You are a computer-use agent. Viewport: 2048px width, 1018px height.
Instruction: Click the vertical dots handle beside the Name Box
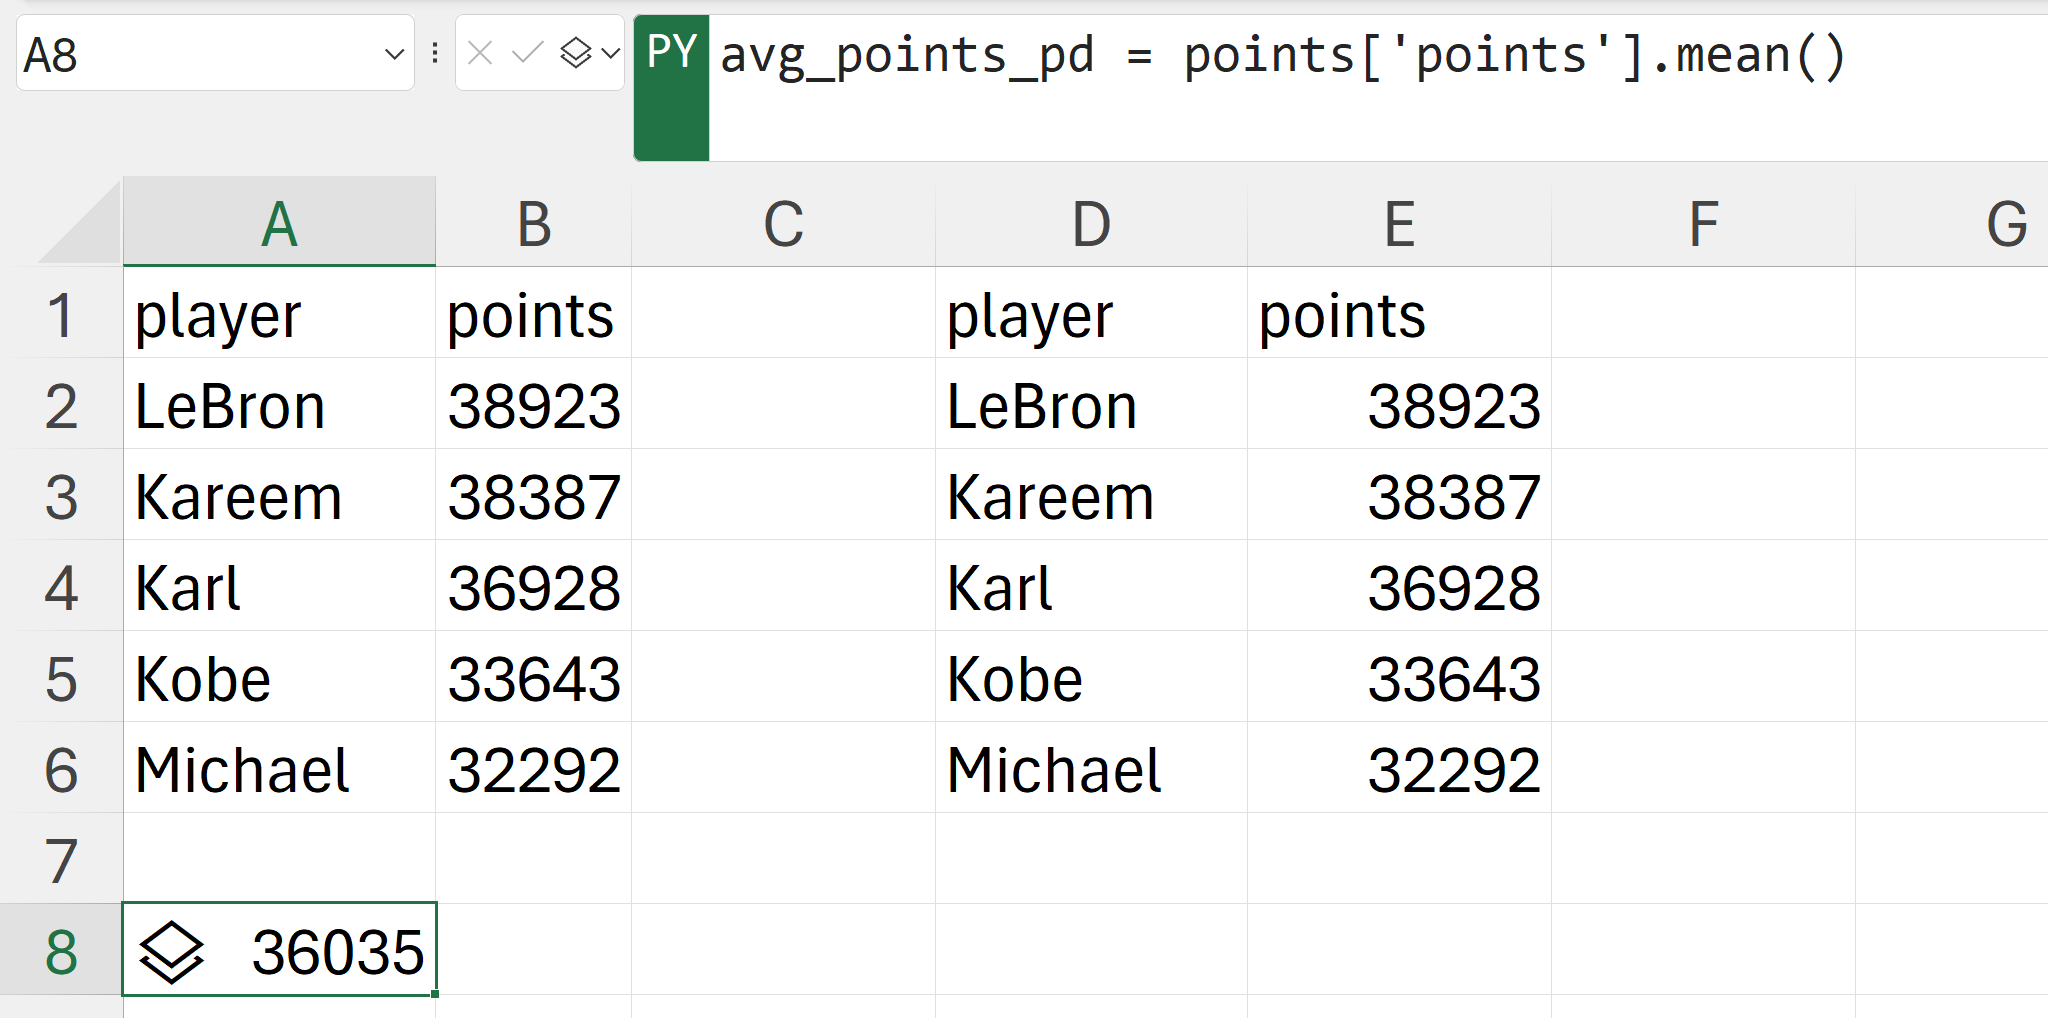pyautogui.click(x=436, y=53)
